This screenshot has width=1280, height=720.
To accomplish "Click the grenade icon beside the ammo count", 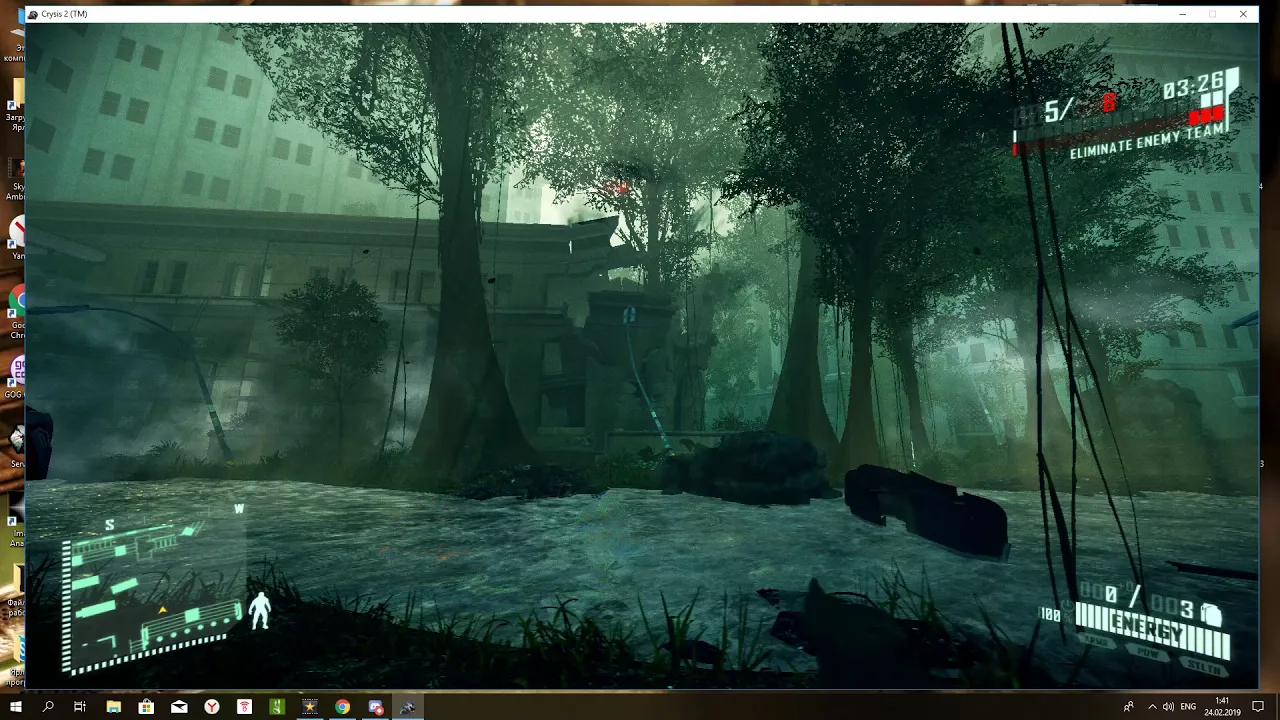I will click(x=1211, y=615).
